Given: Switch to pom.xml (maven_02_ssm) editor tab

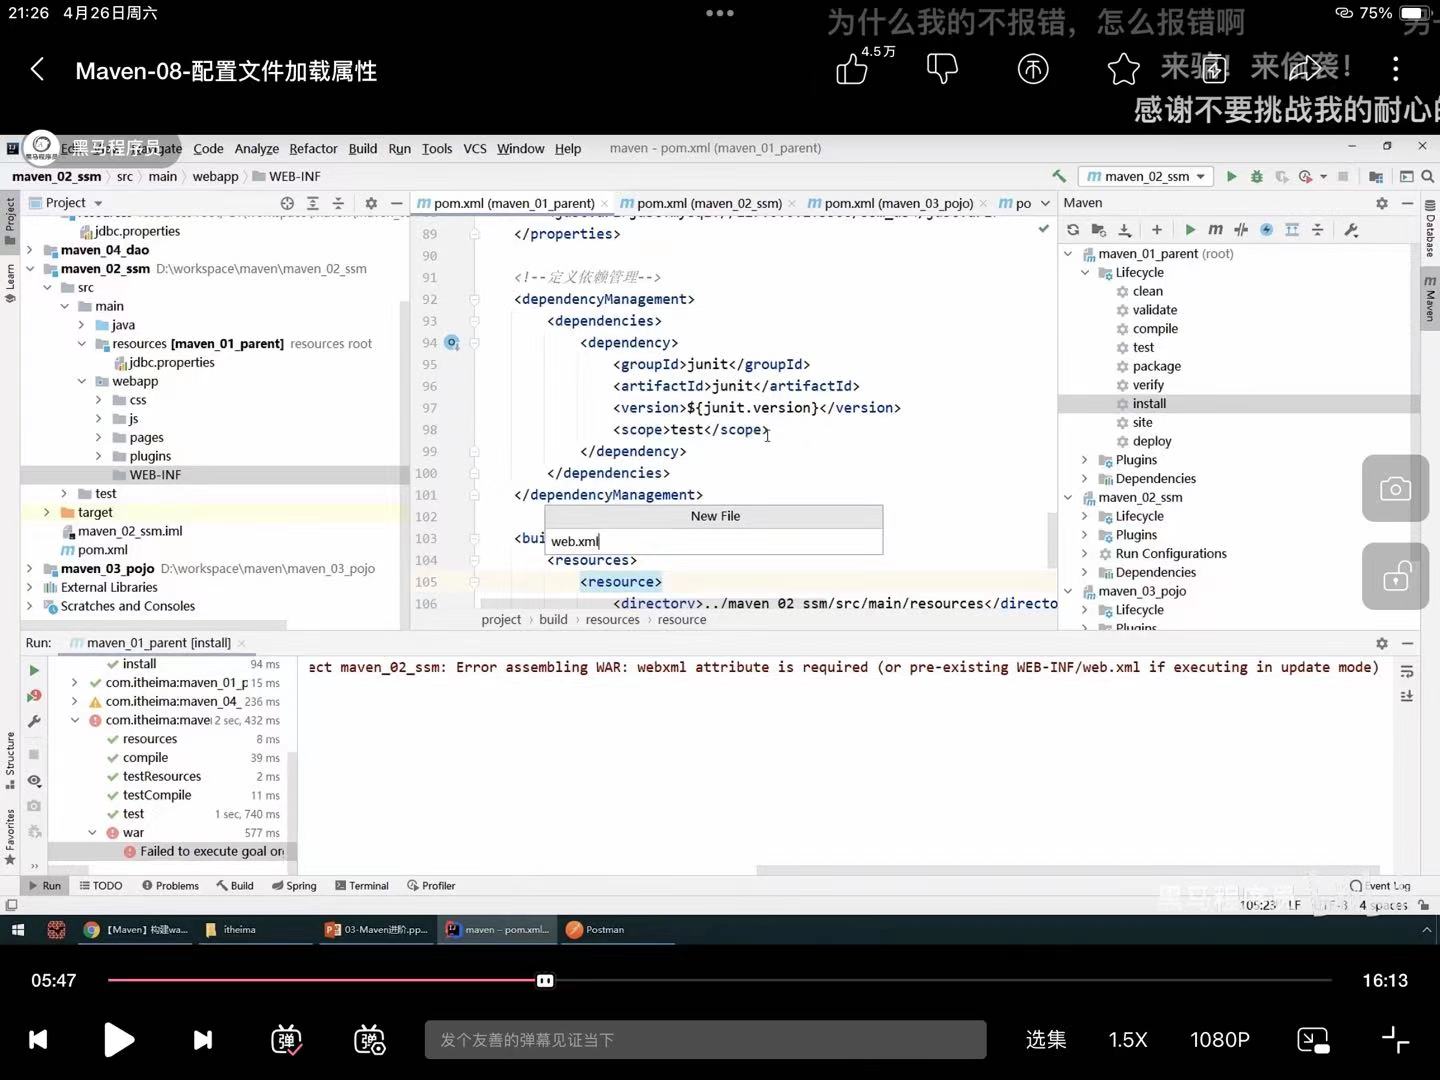Looking at the screenshot, I should click(709, 203).
